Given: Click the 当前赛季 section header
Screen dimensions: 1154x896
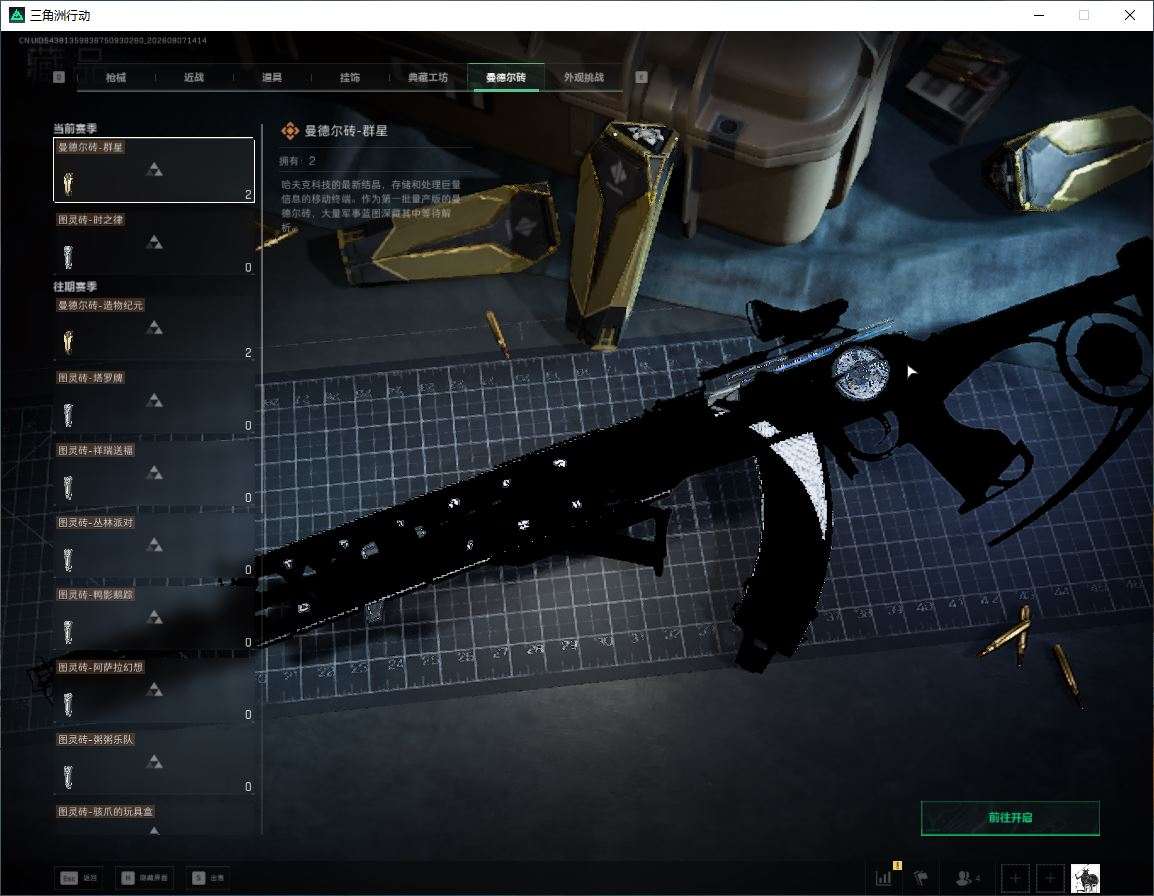Looking at the screenshot, I should click(x=75, y=128).
